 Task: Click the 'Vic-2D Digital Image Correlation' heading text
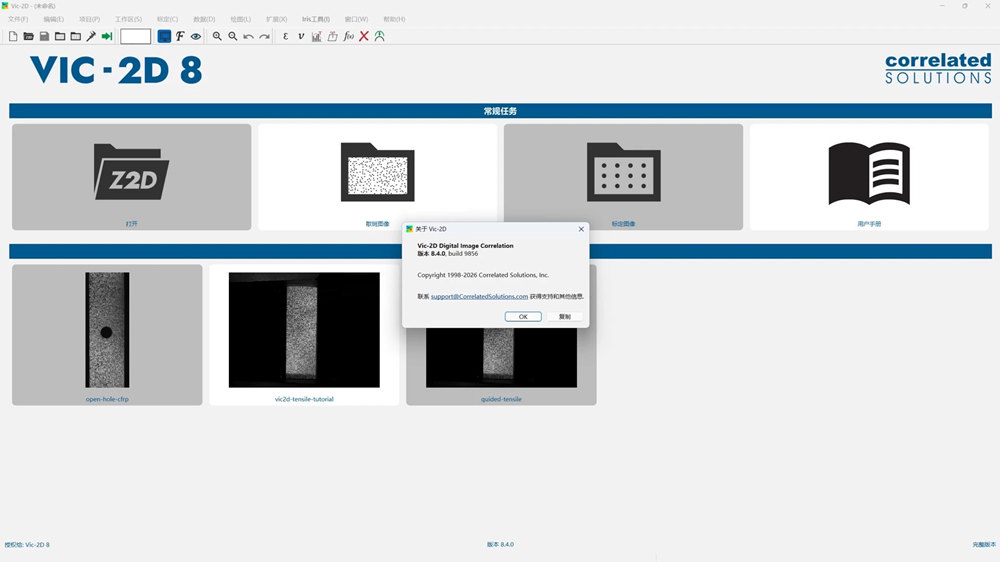(x=465, y=246)
